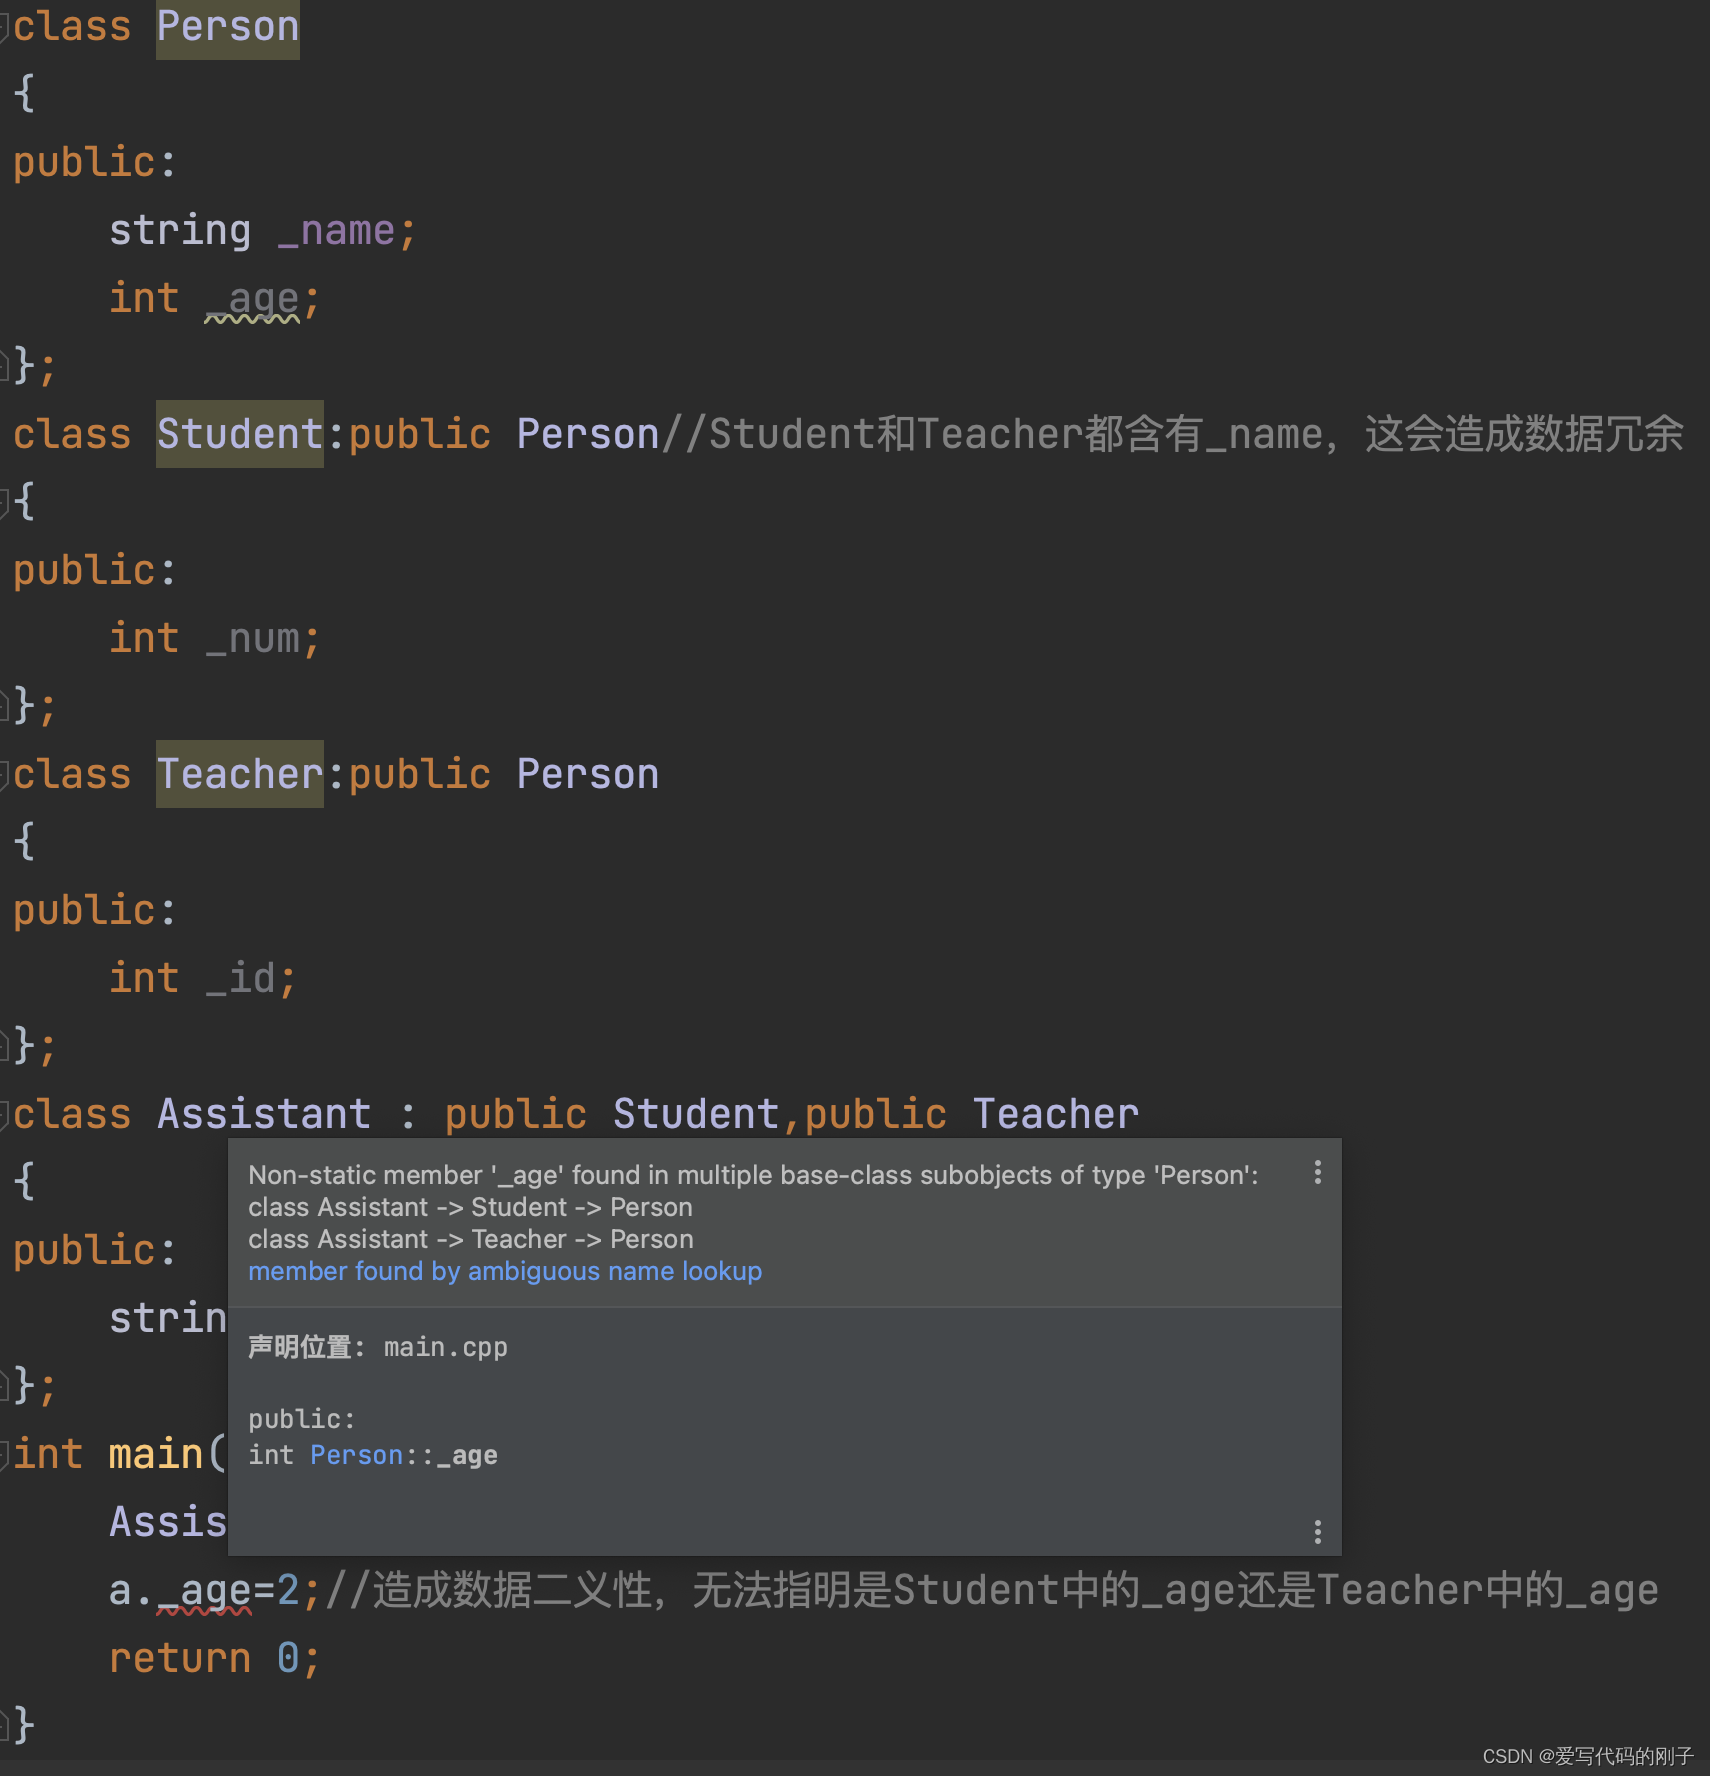Screen dimensions: 1710x1776
Task: Click the _id member in Teacher class
Action: pos(240,979)
